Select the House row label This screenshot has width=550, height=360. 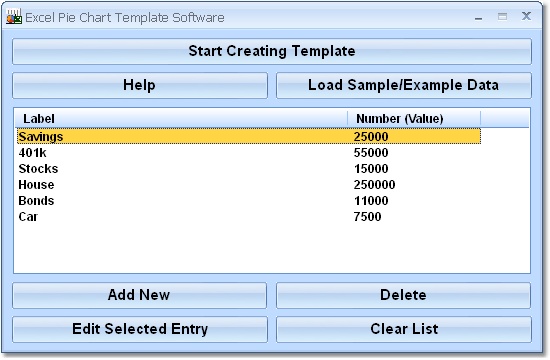click(x=36, y=185)
